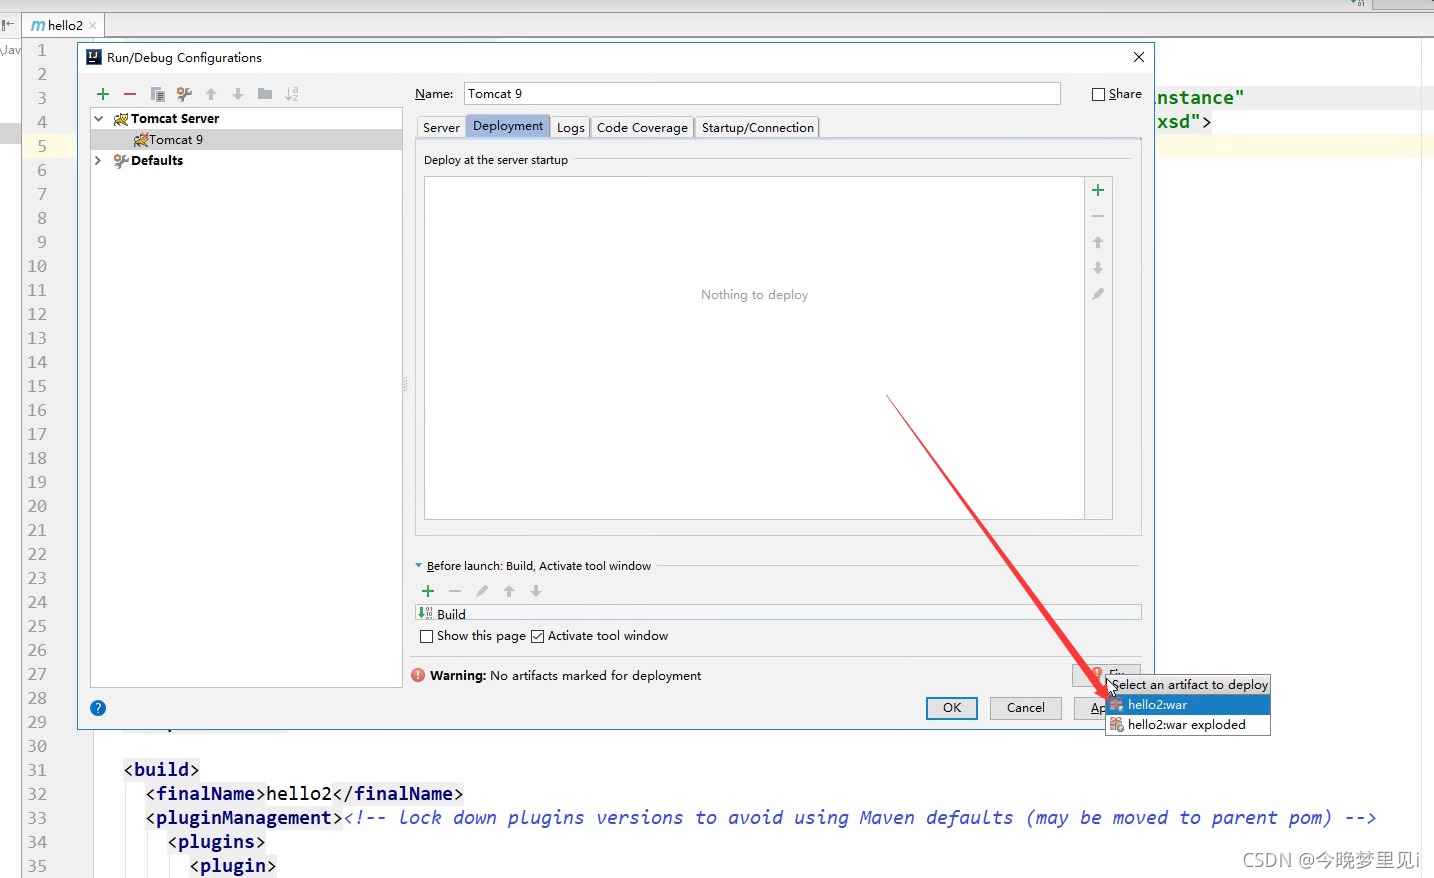
Task: Click the IntelliJ logo in dialog title
Action: tap(94, 57)
